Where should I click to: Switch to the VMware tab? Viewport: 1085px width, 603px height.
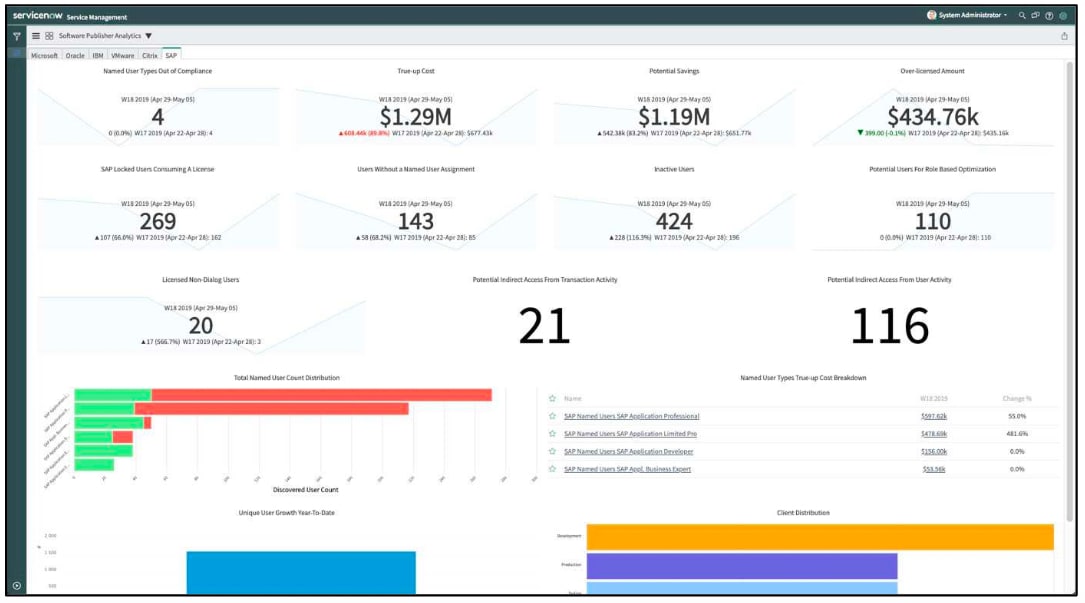122,56
